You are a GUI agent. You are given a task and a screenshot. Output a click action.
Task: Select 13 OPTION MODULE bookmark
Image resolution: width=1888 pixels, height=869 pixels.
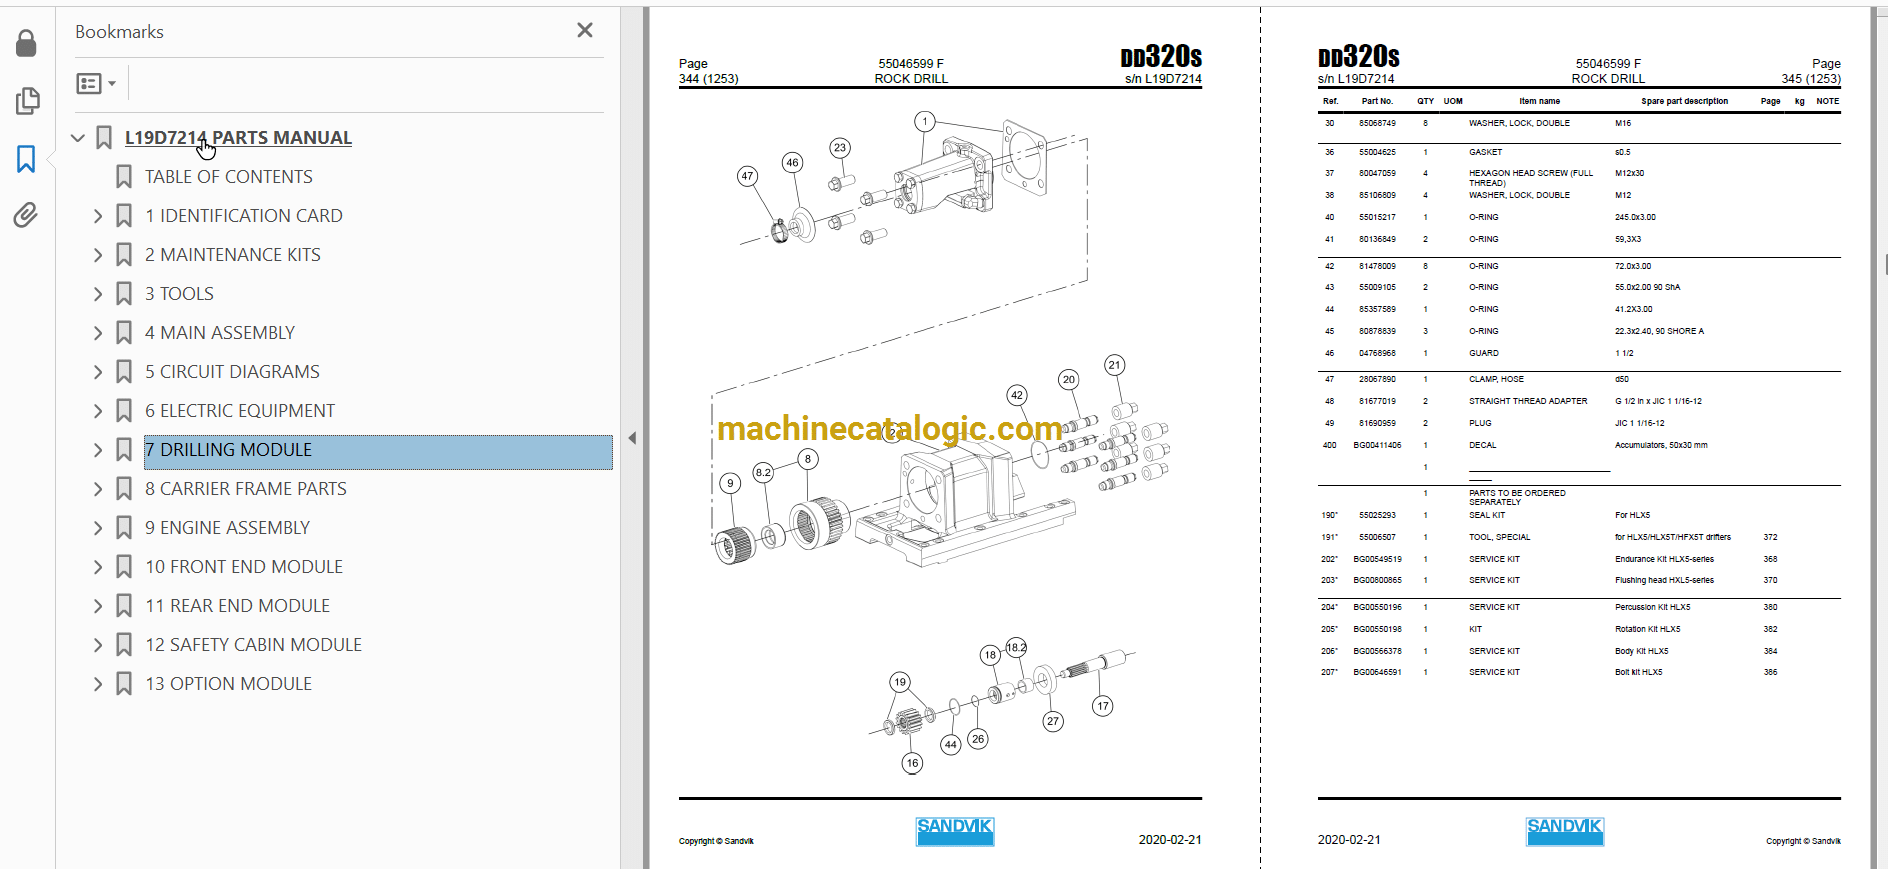coord(229,684)
